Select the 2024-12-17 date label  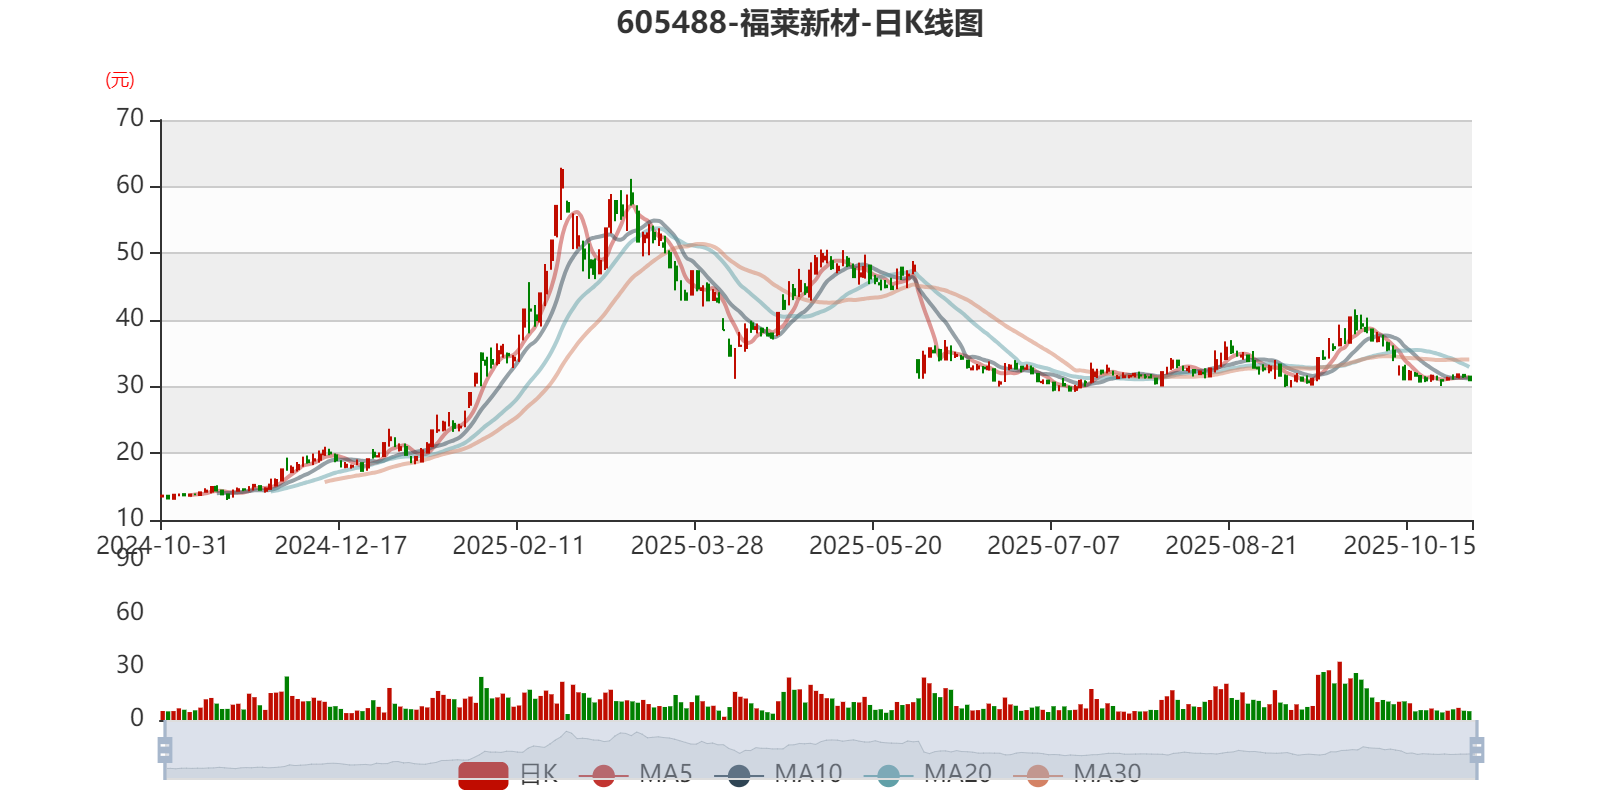tap(340, 546)
